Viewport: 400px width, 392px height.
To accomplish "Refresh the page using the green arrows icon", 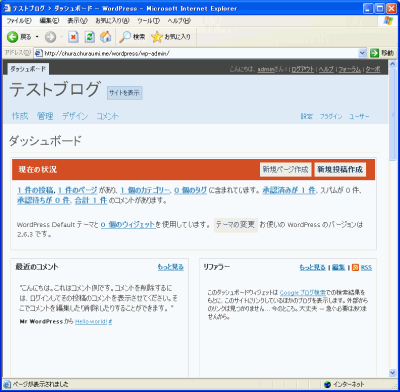I will [89, 37].
